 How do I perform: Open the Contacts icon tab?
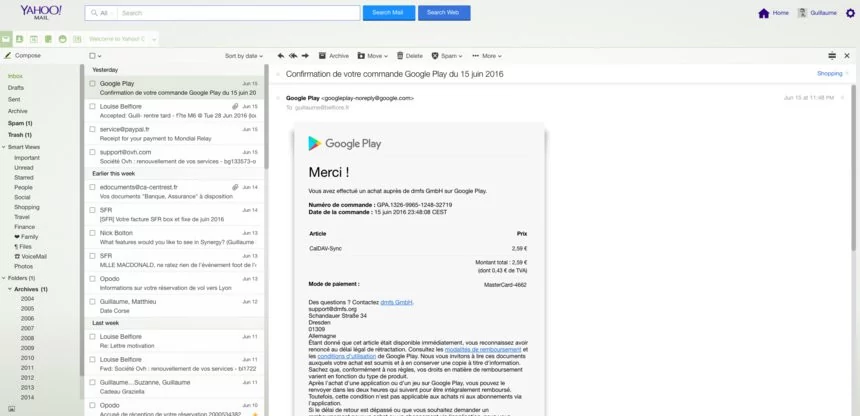(19, 39)
